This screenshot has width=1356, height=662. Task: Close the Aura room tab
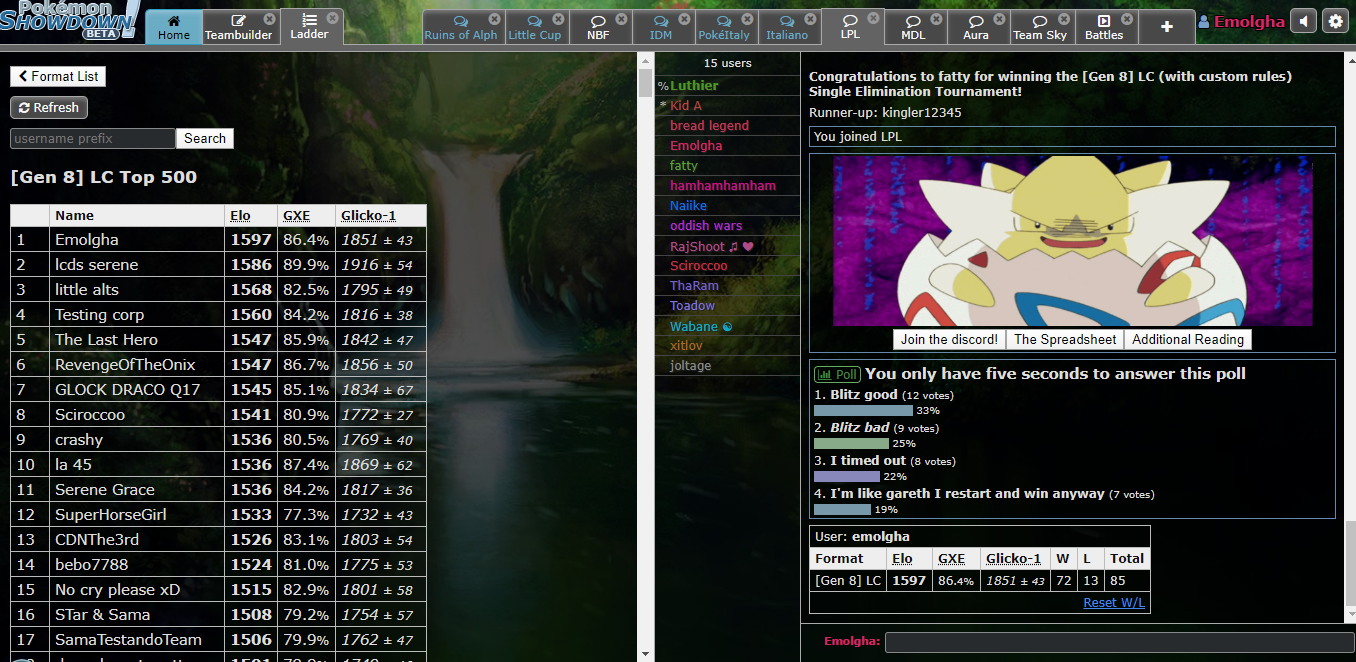click(1000, 19)
